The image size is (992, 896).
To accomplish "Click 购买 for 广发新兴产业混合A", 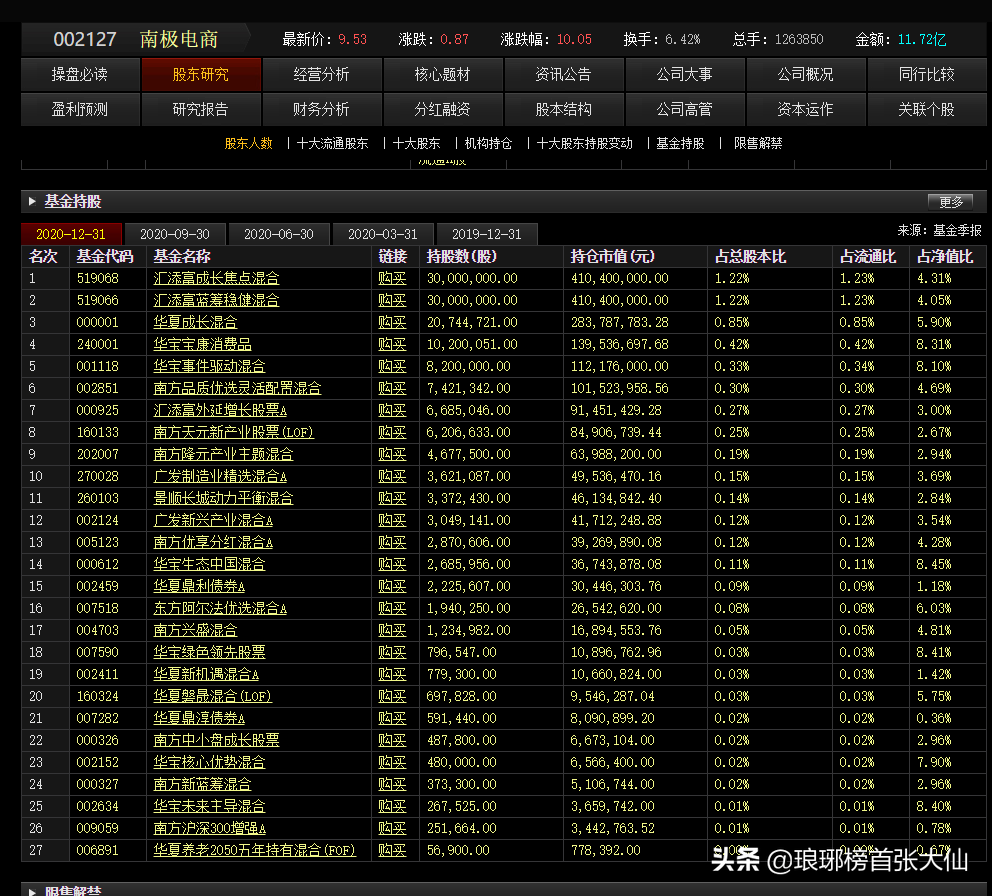I will (392, 521).
